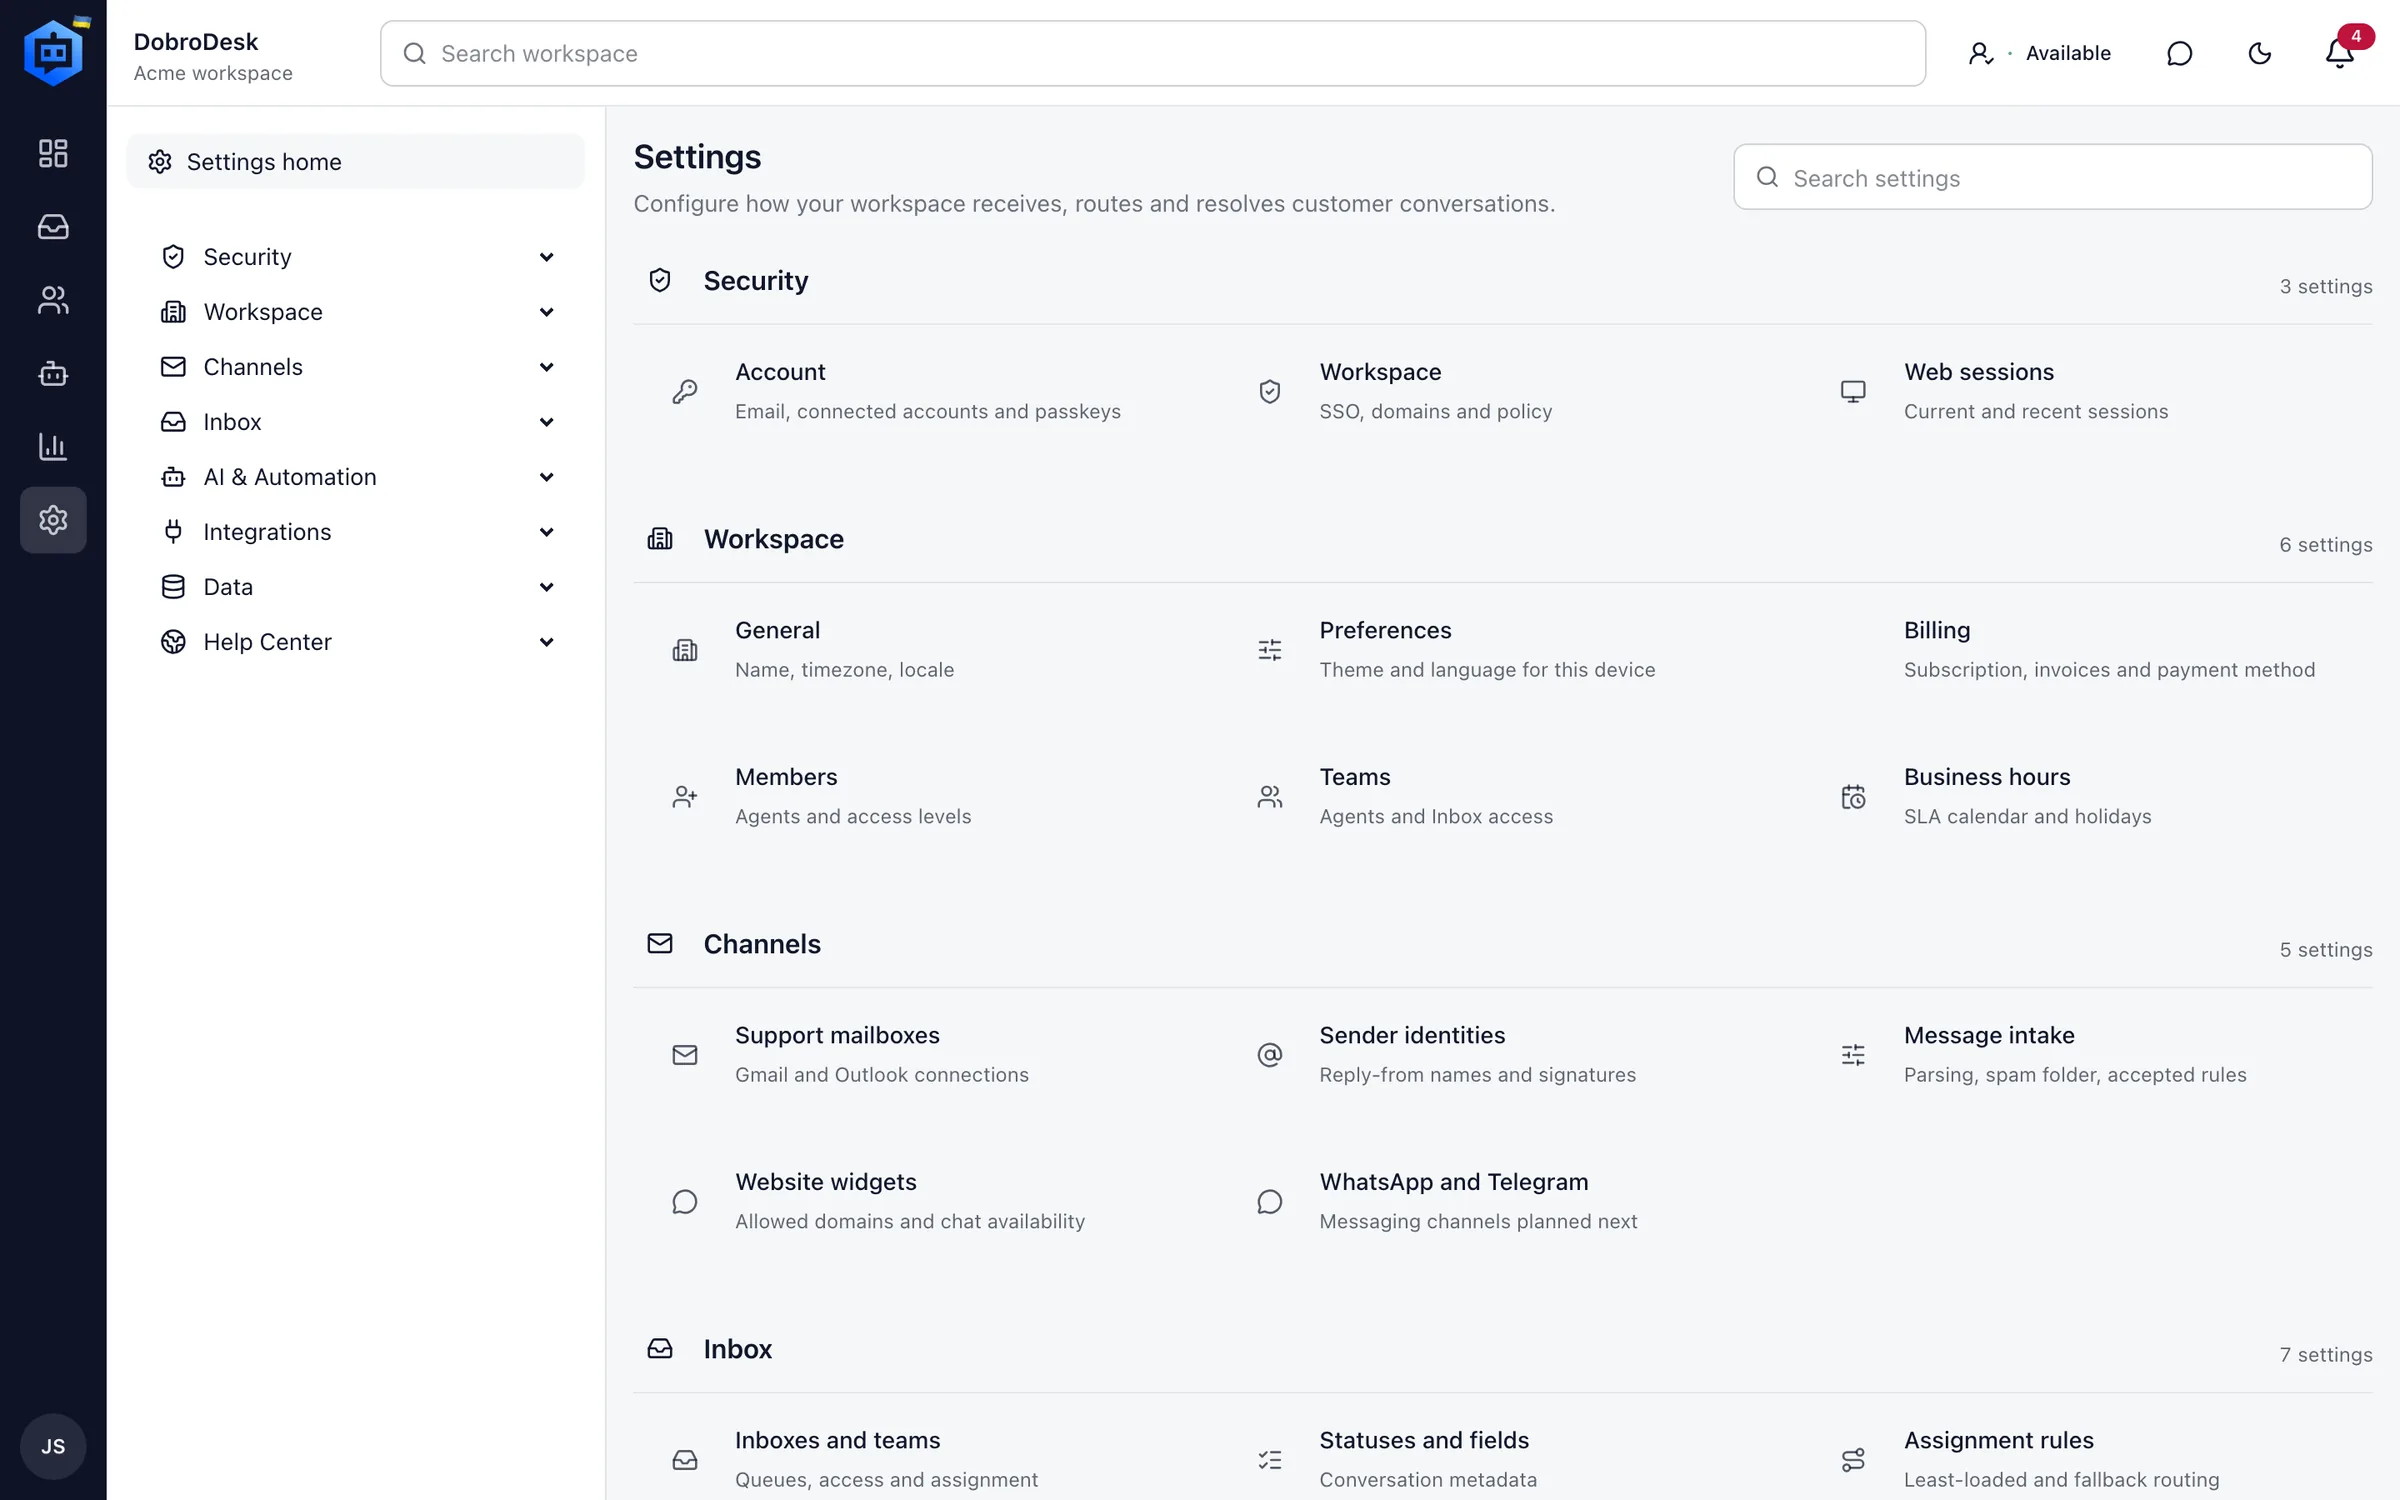Image resolution: width=2400 pixels, height=1500 pixels.
Task: Click the Channels section heading
Action: tap(762, 944)
